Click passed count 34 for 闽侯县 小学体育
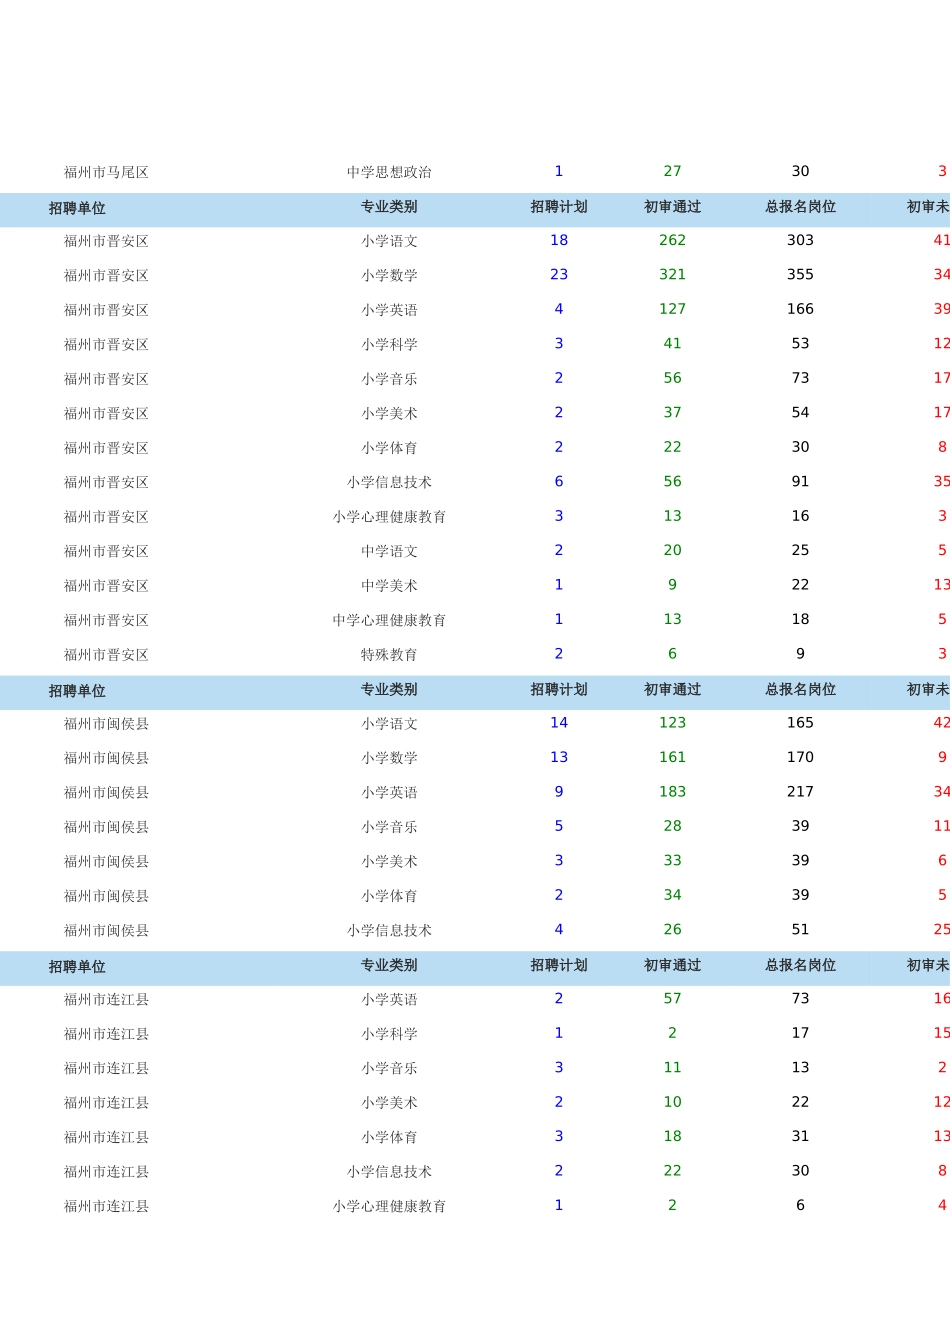 coord(672,896)
